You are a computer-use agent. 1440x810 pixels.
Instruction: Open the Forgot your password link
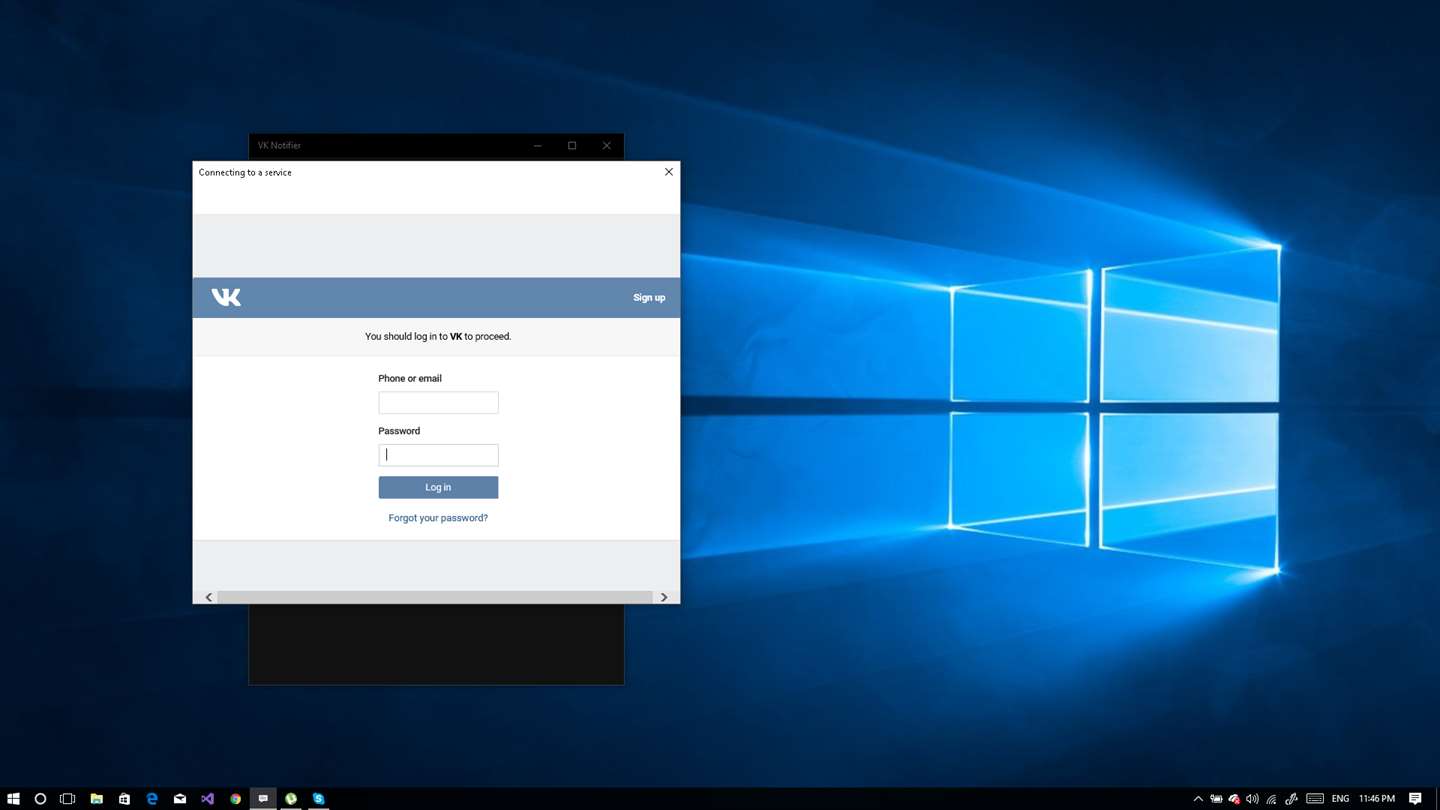pyautogui.click(x=438, y=518)
